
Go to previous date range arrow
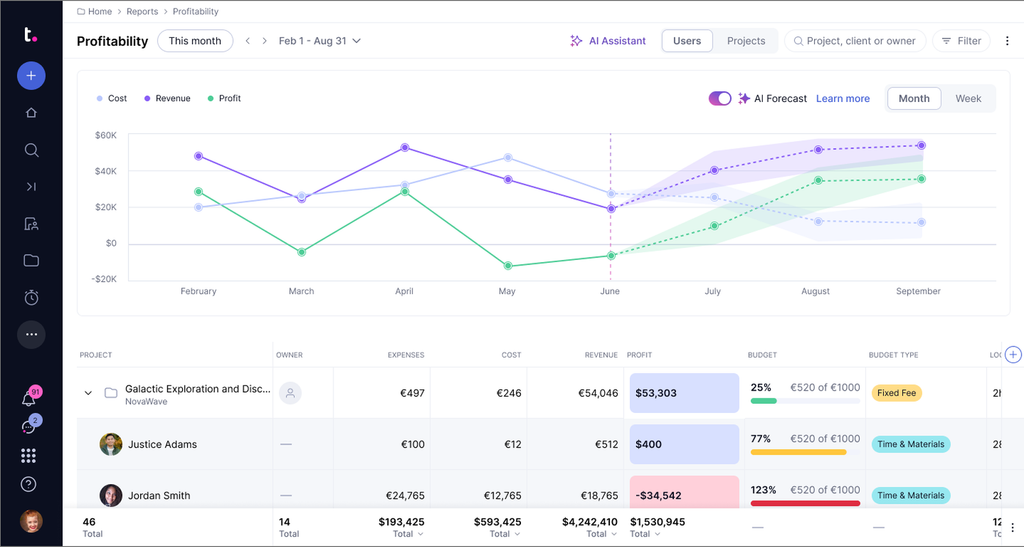coord(248,40)
